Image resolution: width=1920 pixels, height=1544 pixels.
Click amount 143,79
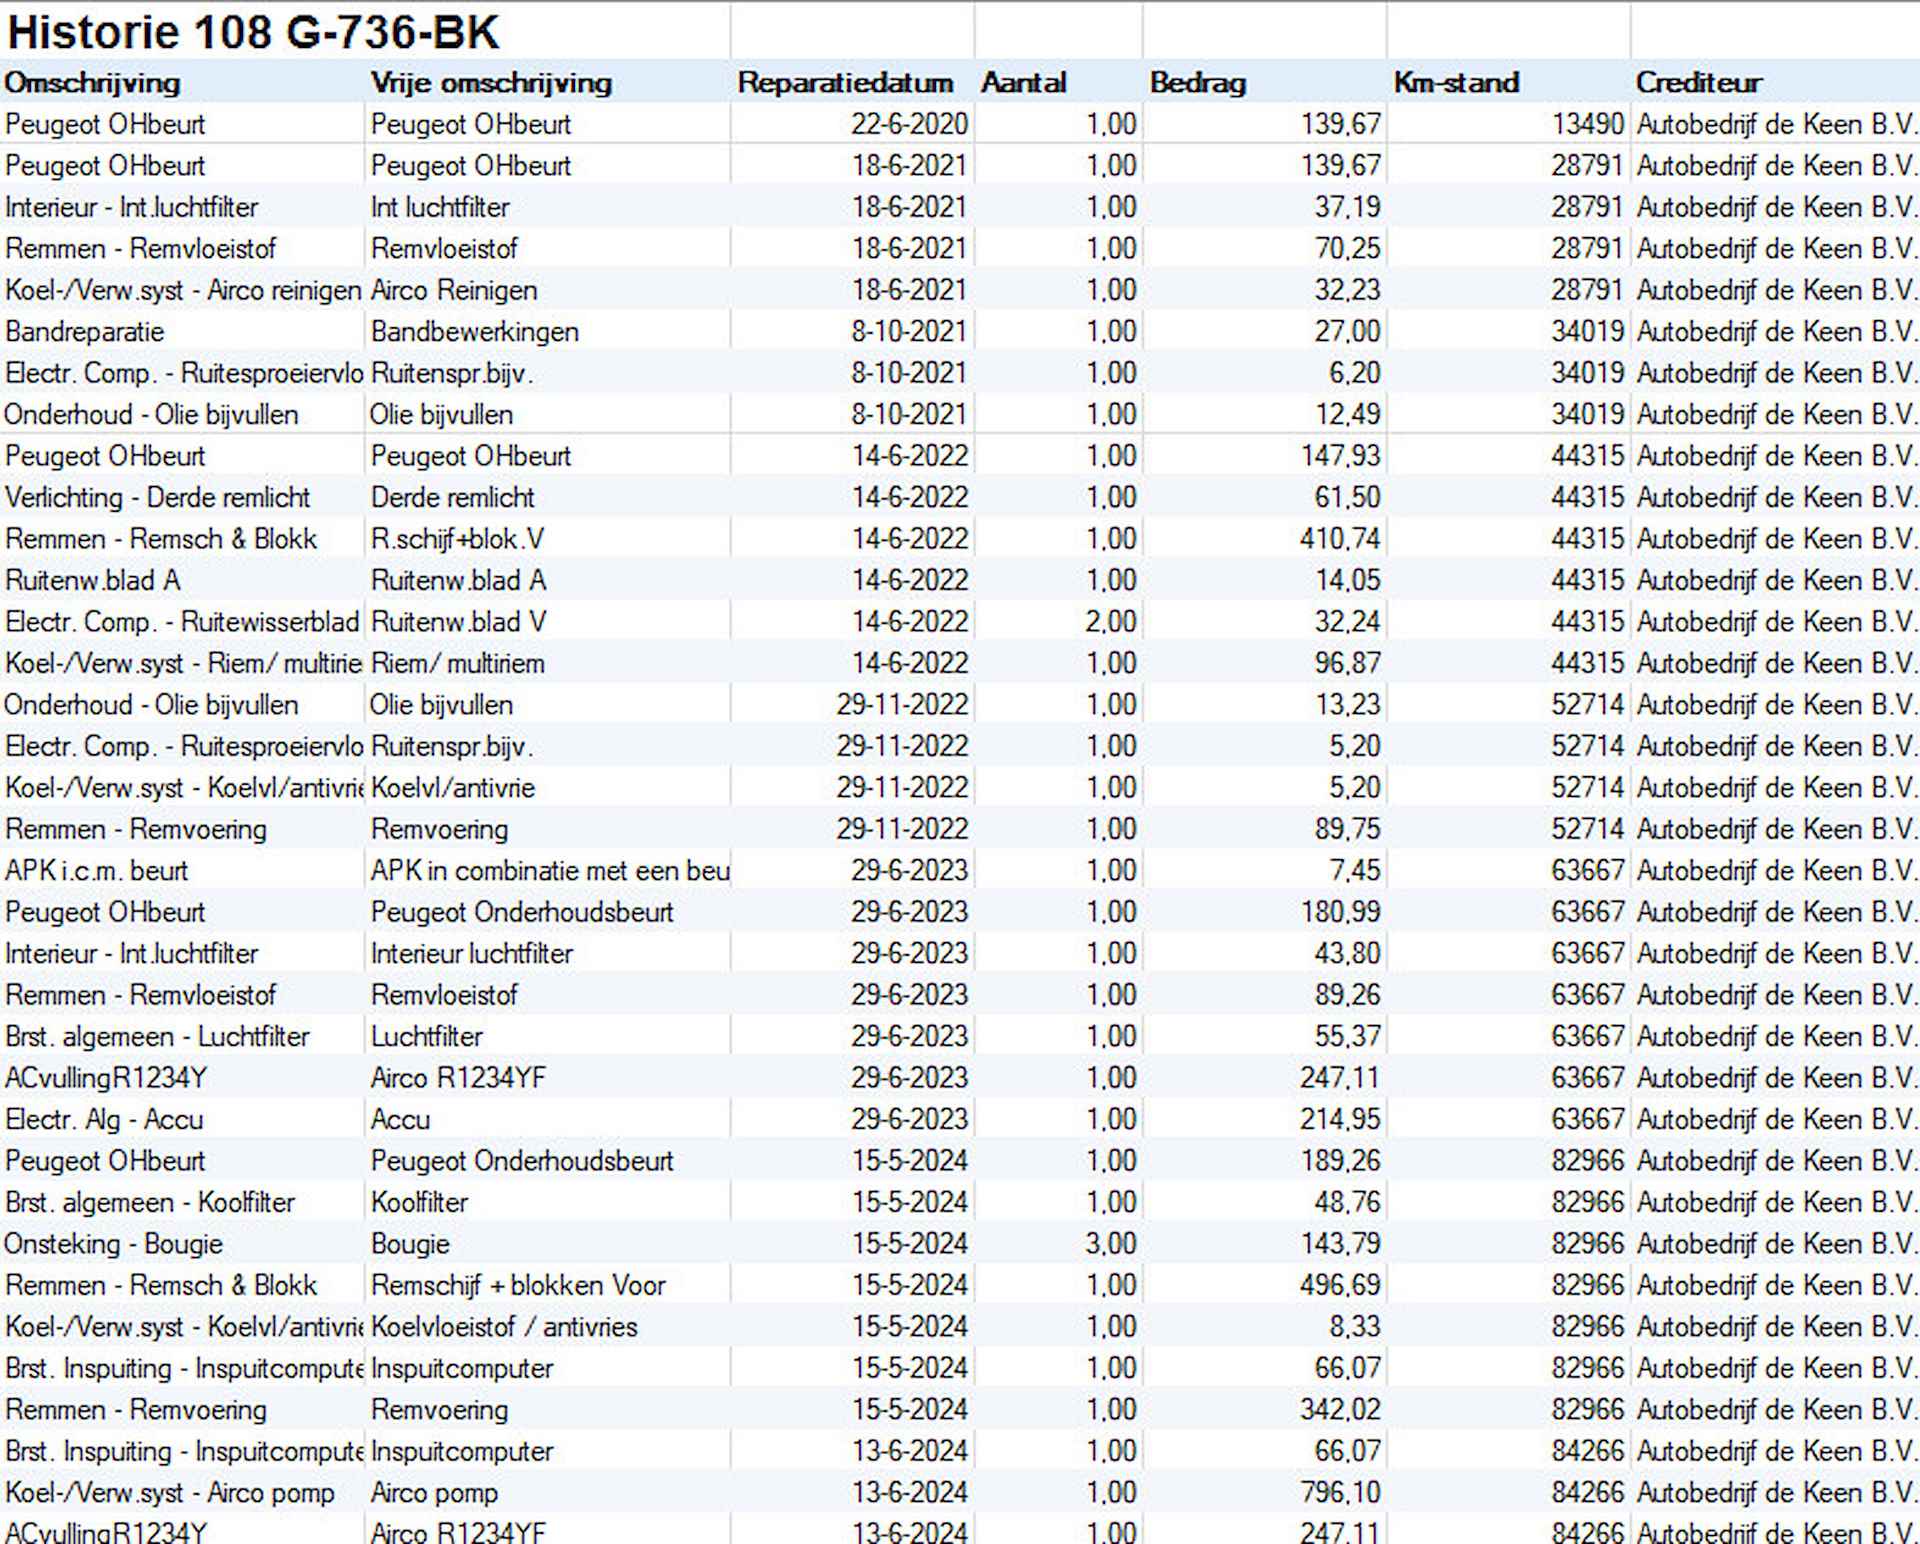tap(1340, 1244)
